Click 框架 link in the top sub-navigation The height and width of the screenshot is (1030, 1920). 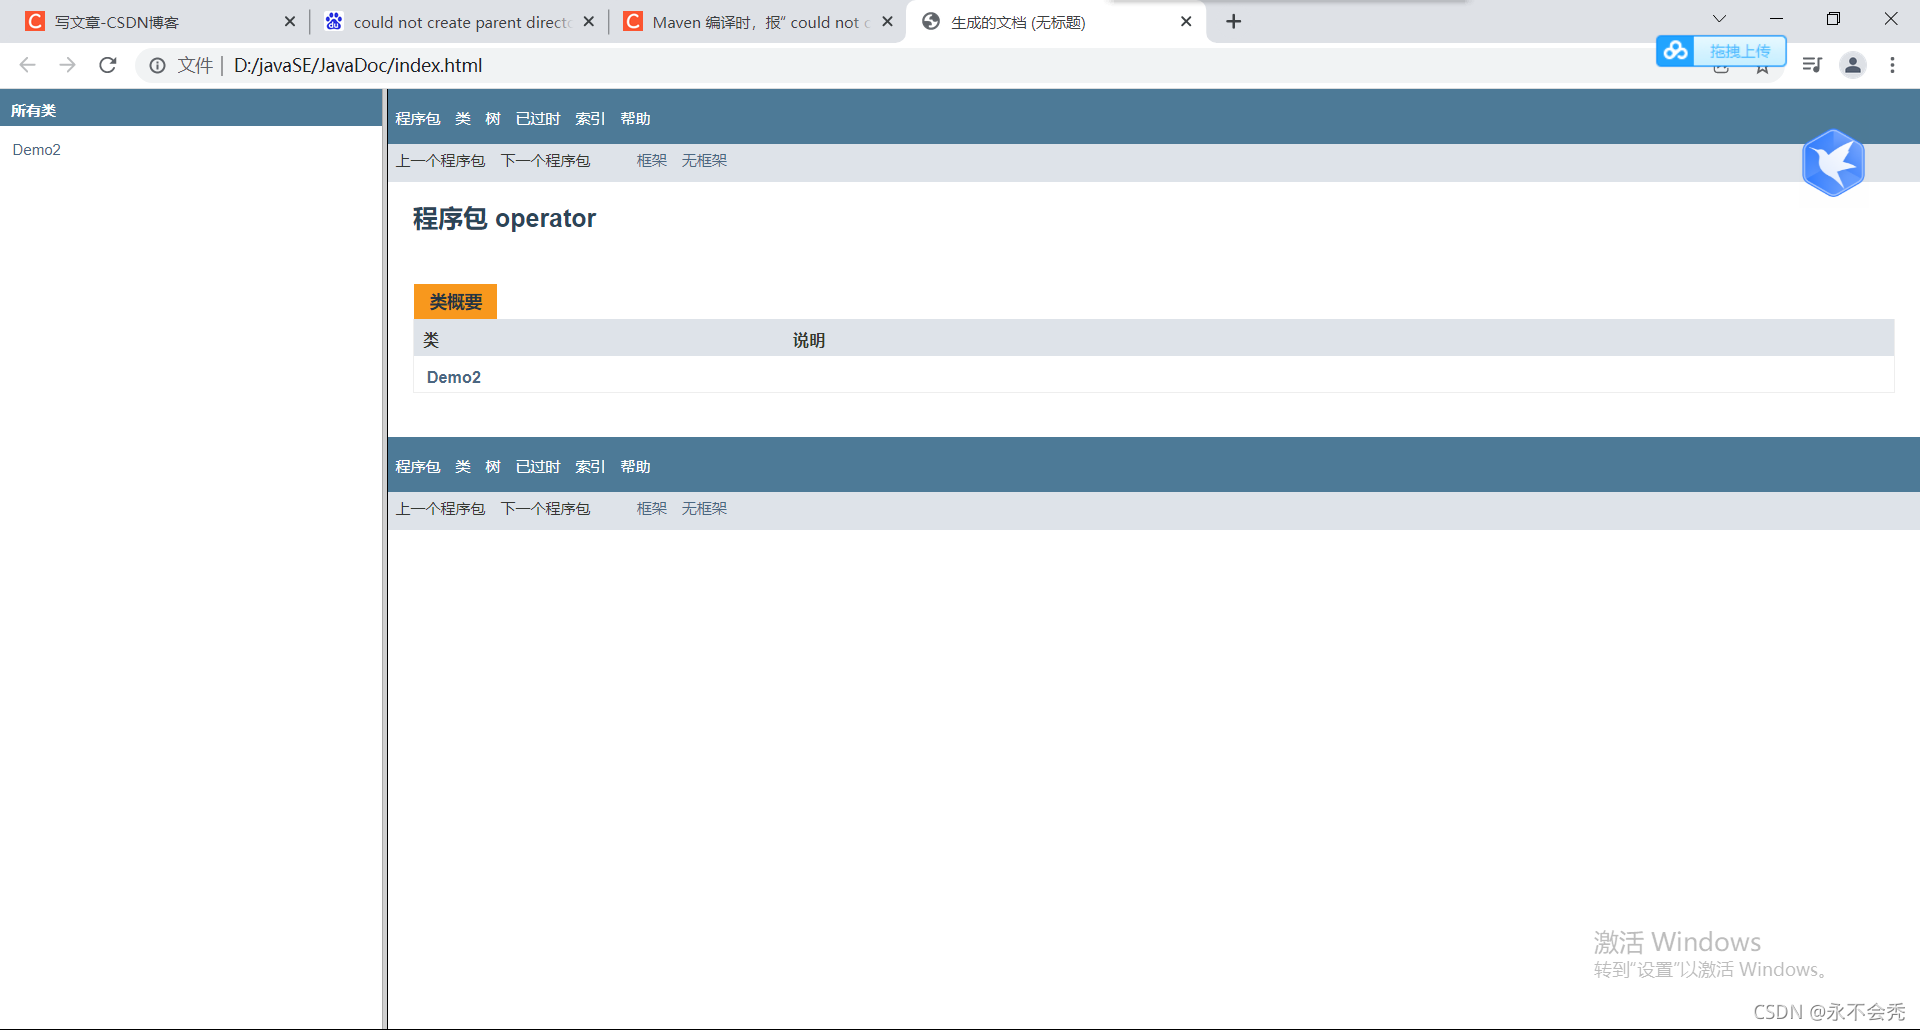click(652, 161)
